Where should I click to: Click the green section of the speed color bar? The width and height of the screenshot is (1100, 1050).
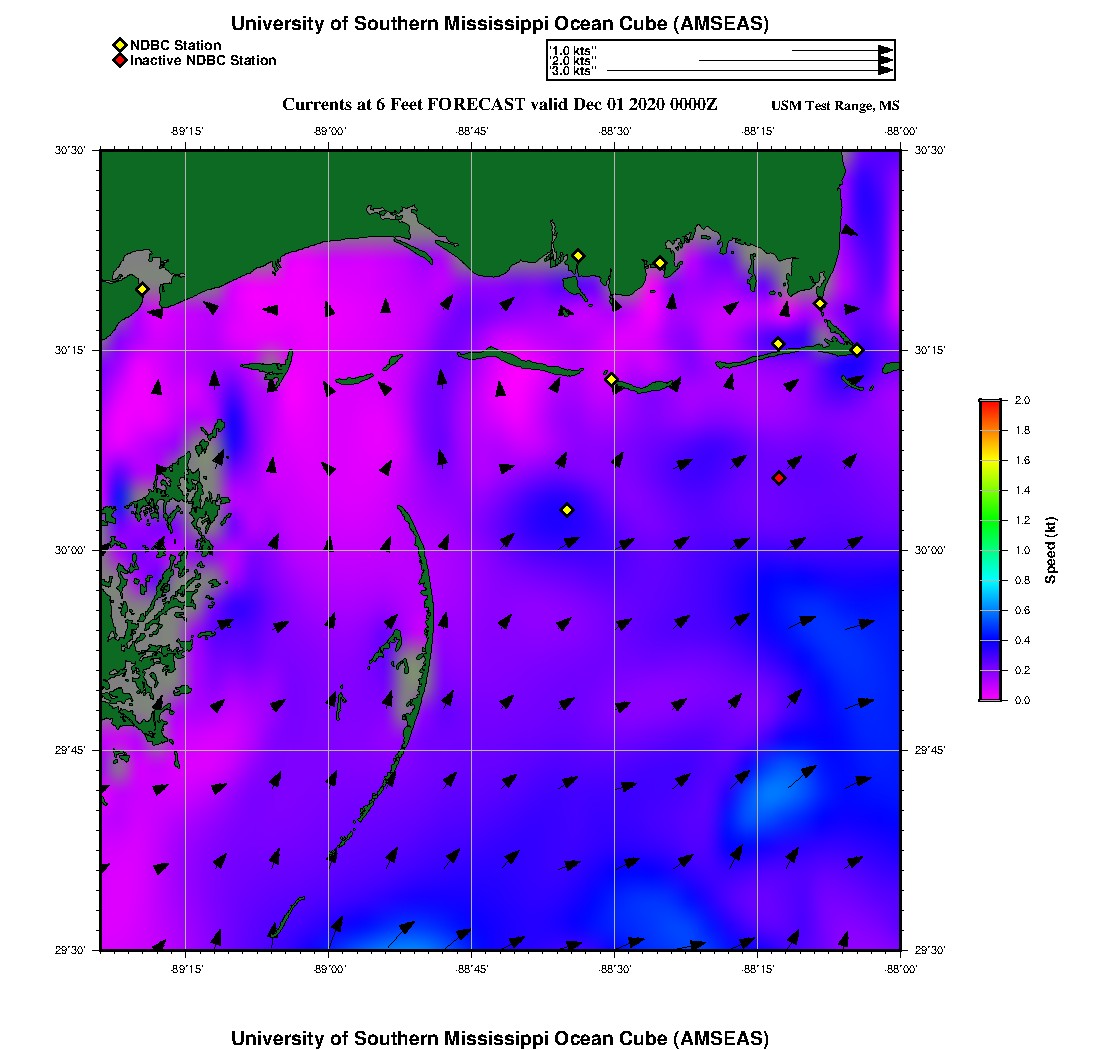(989, 520)
